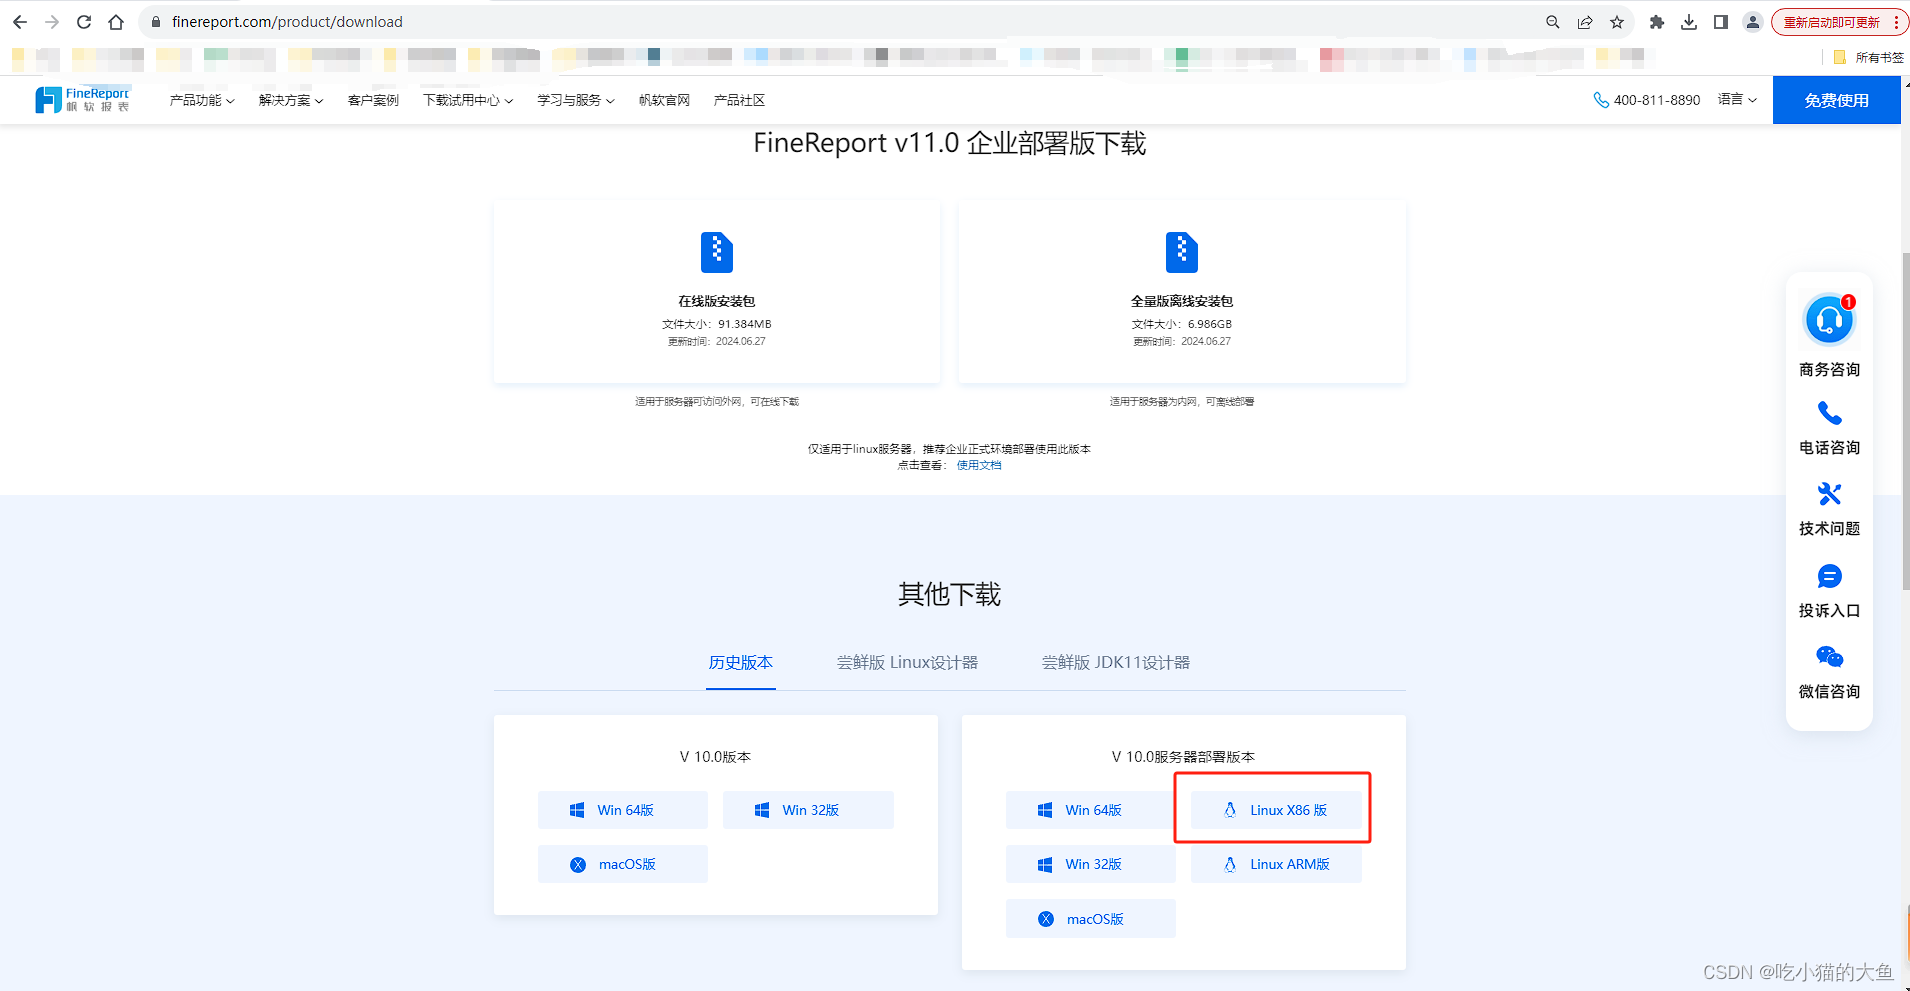Click the 全量版离线安装包 title text

[x=1182, y=301]
